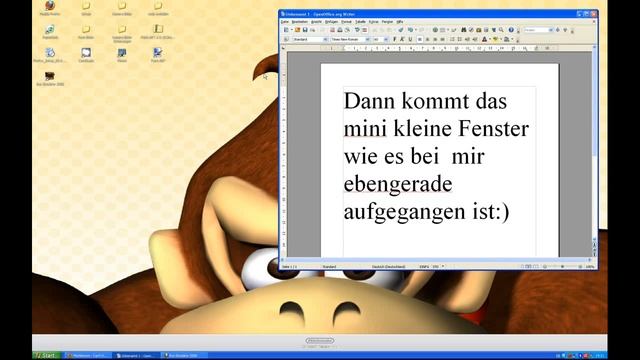Toggle nonprinting characters display
640x360 pixels.
click(494, 30)
